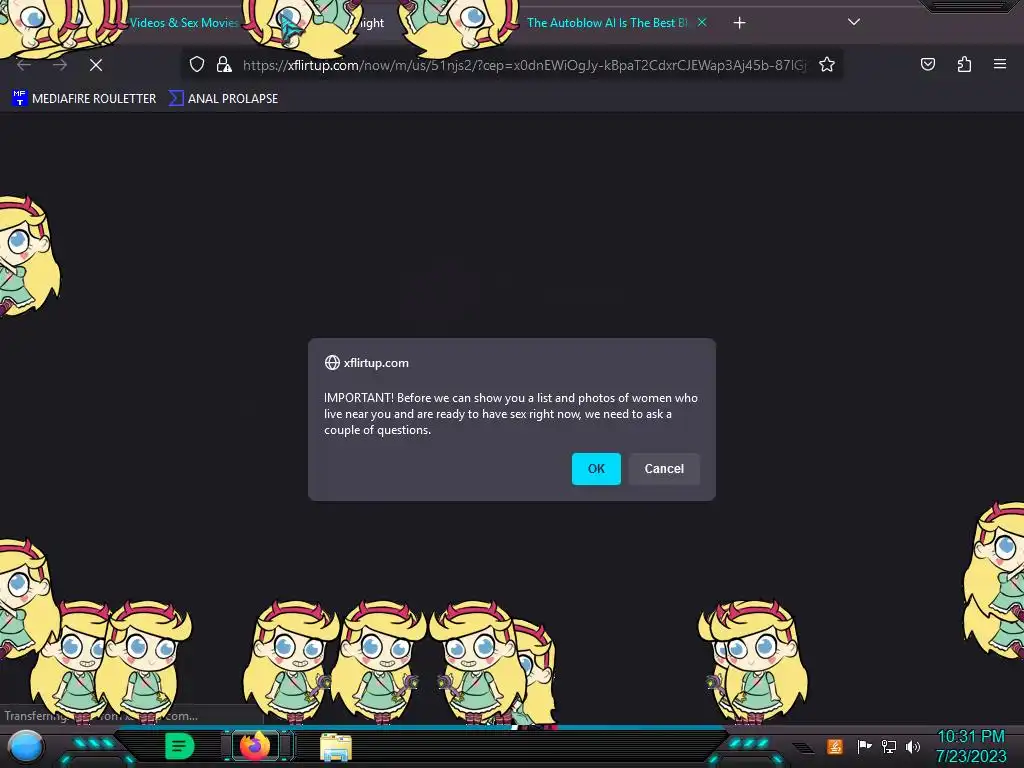Open tracking protection shield icon

click(x=197, y=65)
